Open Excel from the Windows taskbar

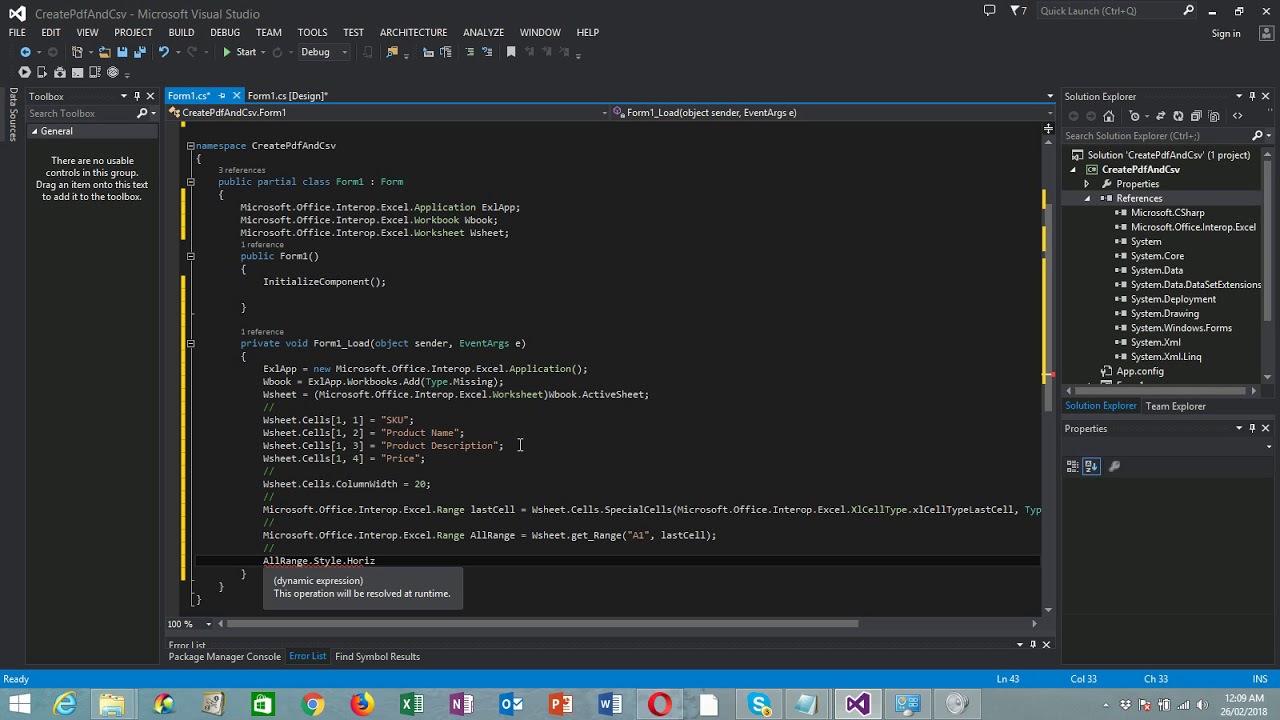[412, 705]
